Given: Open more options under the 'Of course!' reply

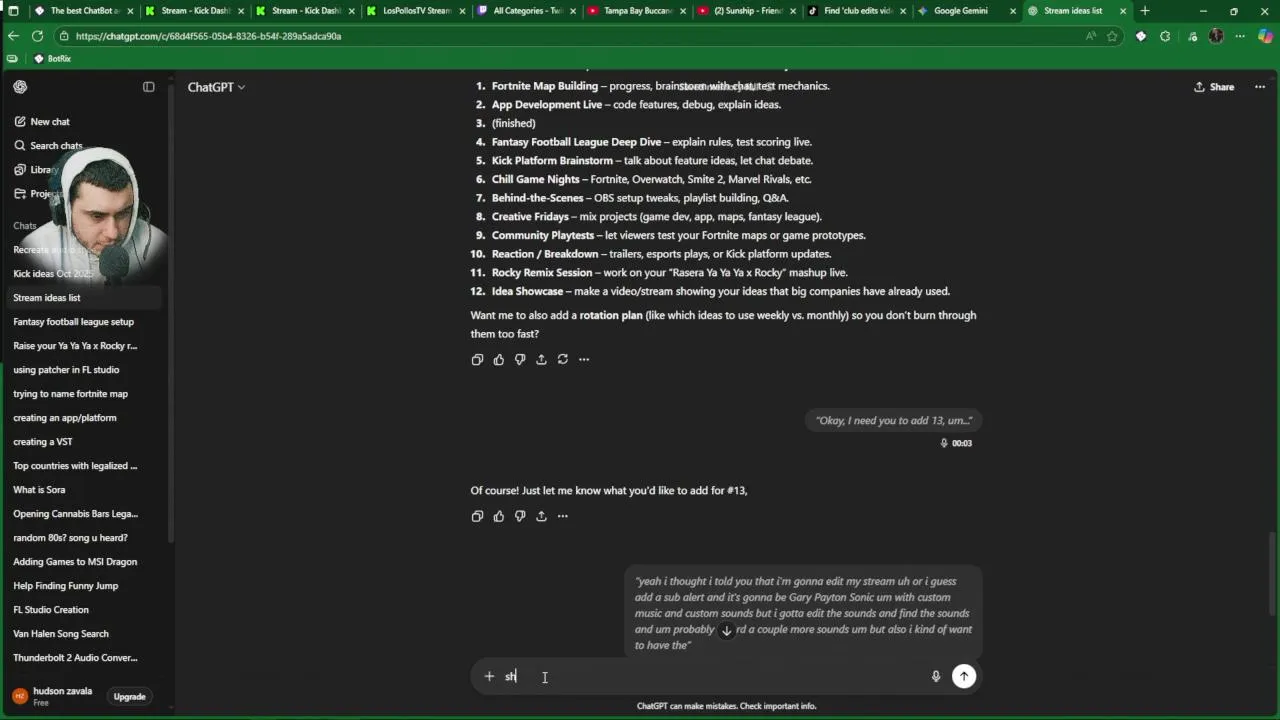Looking at the screenshot, I should (563, 516).
